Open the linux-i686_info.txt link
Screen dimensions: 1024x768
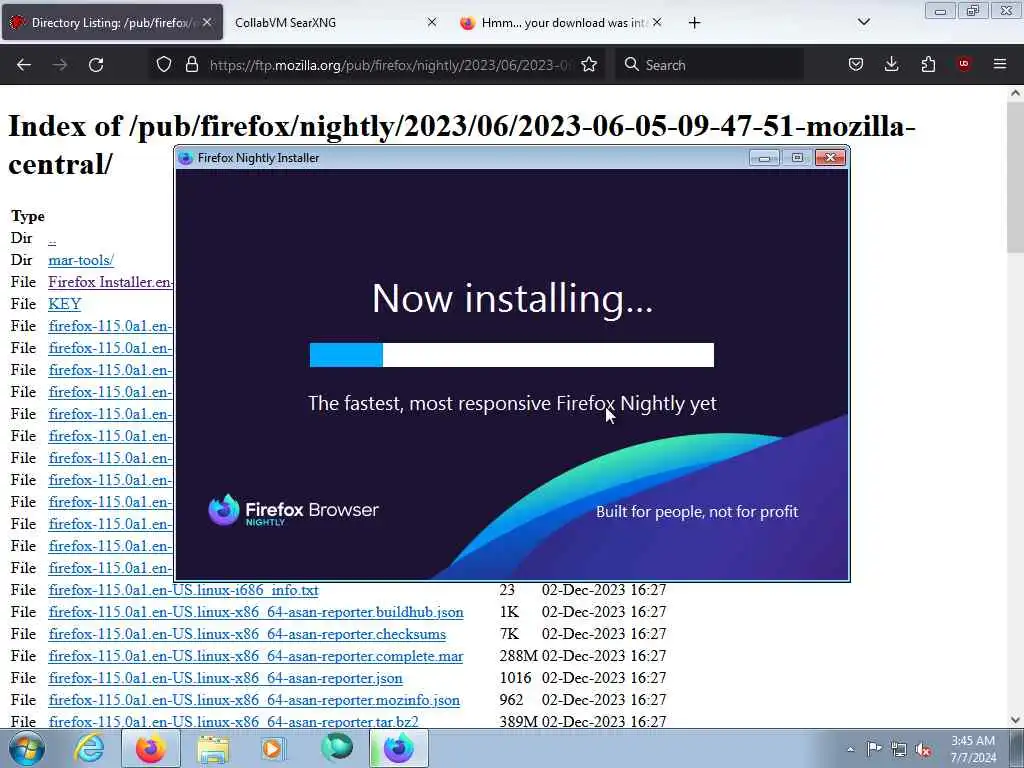coord(184,590)
